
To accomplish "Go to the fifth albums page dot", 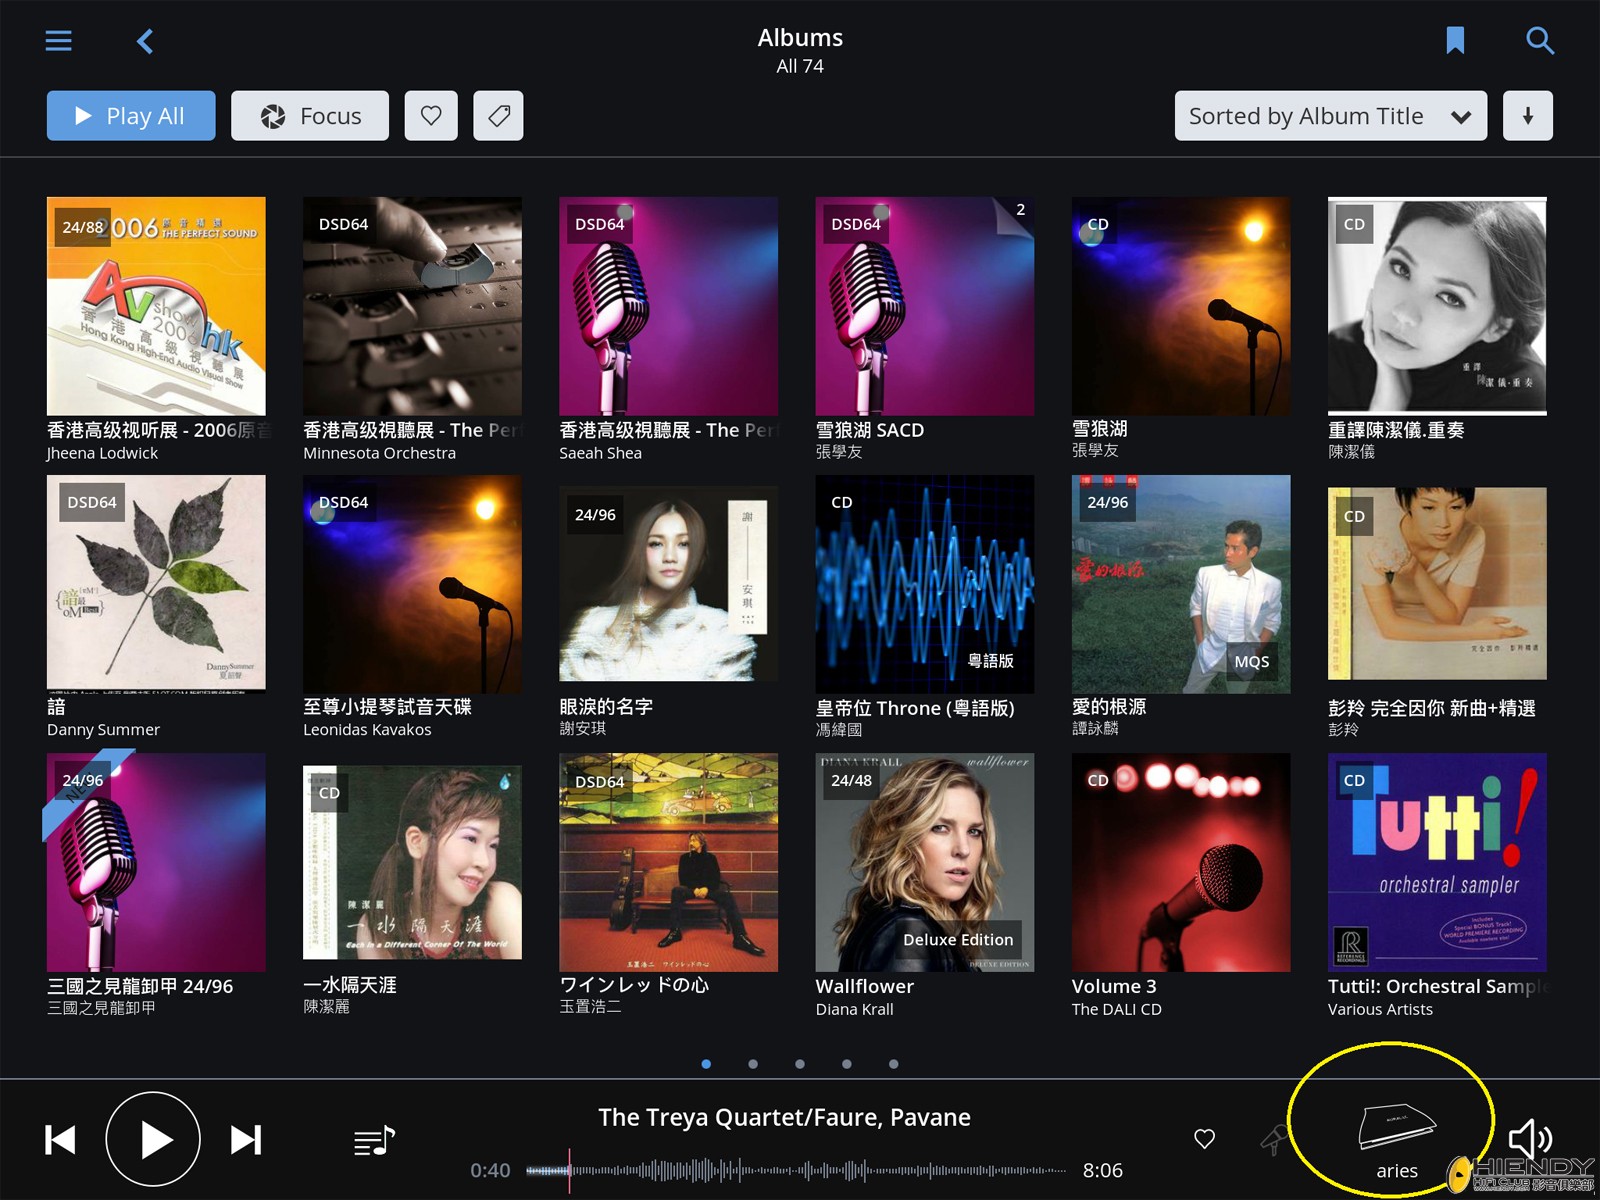I will [x=894, y=1064].
